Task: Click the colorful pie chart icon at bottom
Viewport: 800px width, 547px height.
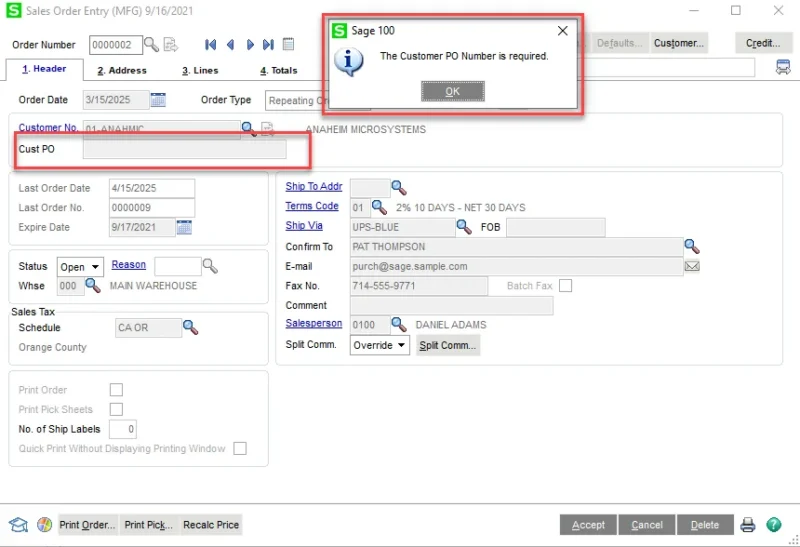Action: [x=44, y=525]
